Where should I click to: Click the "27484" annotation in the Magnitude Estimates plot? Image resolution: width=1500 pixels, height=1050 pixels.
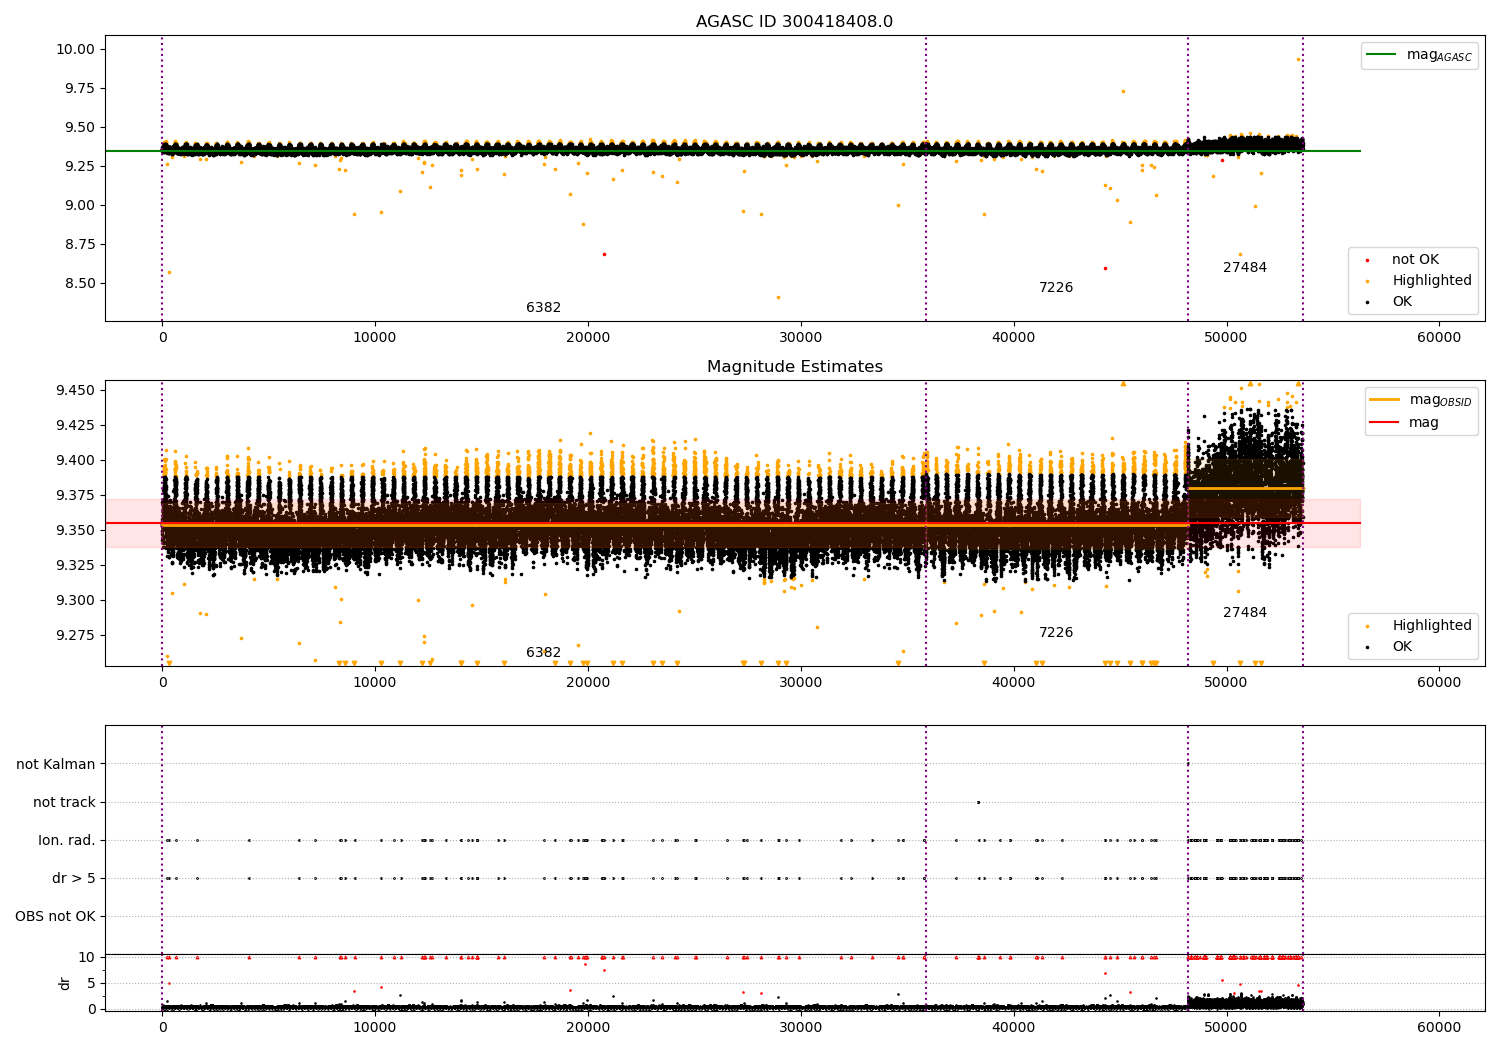1244,613
